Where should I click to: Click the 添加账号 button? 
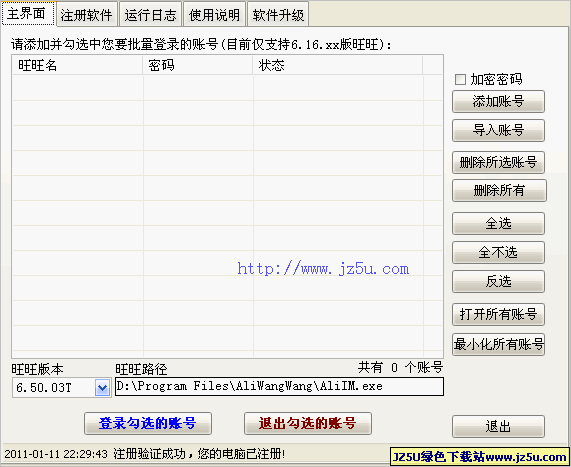pyautogui.click(x=498, y=102)
